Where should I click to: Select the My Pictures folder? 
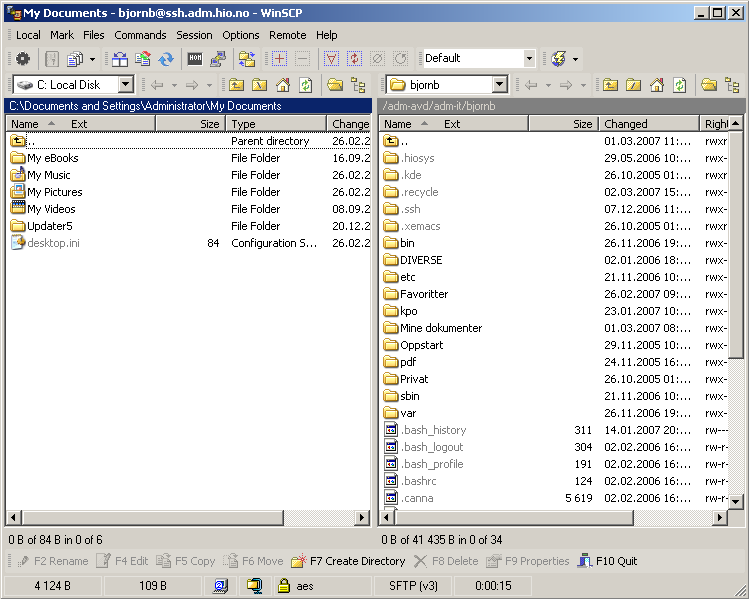click(x=46, y=192)
